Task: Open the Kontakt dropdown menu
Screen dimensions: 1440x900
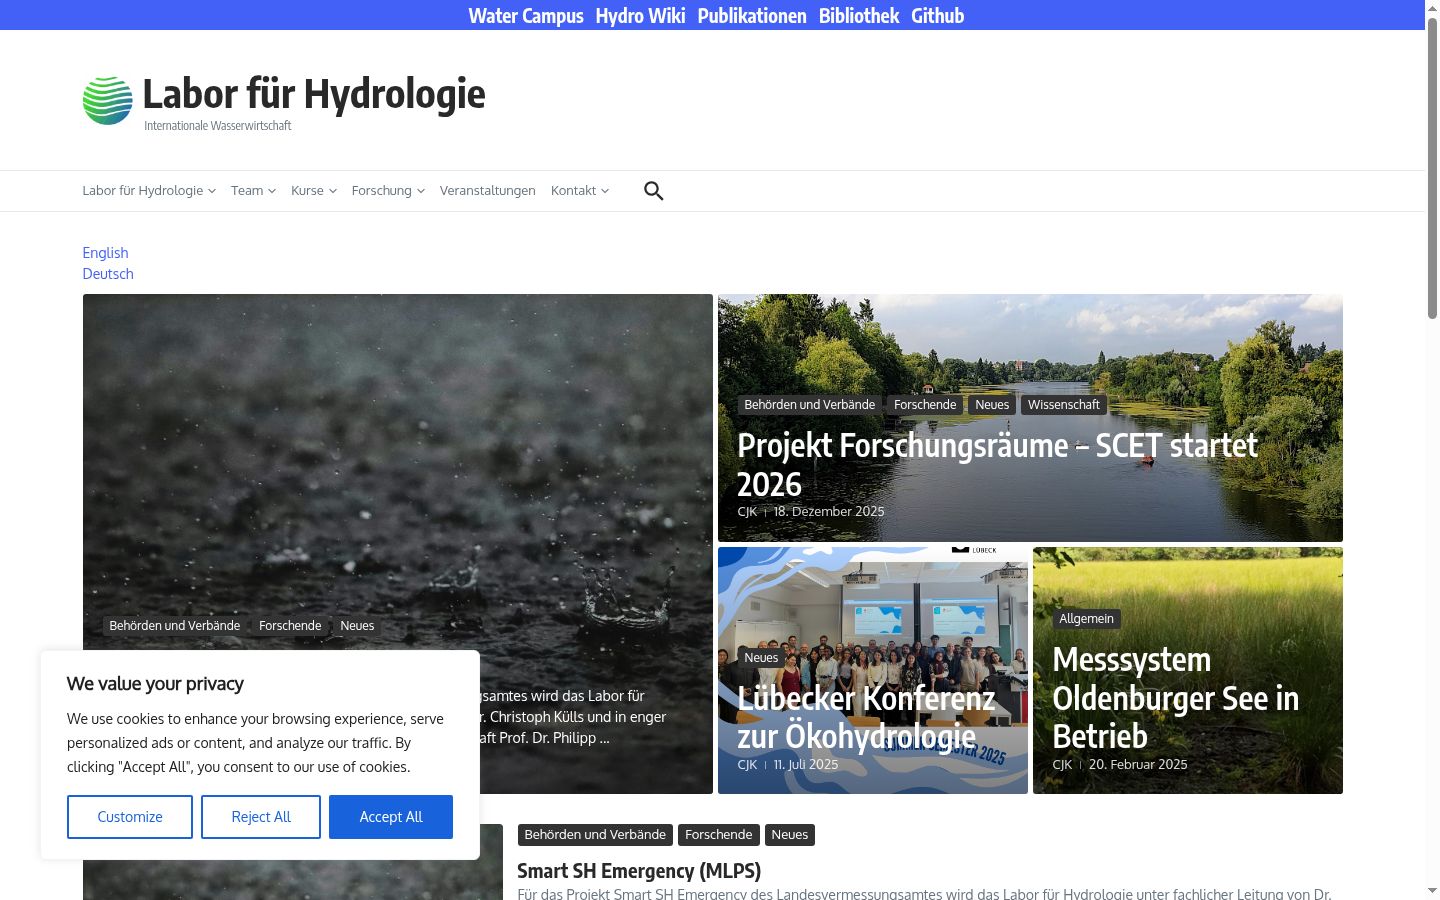Action: [580, 191]
